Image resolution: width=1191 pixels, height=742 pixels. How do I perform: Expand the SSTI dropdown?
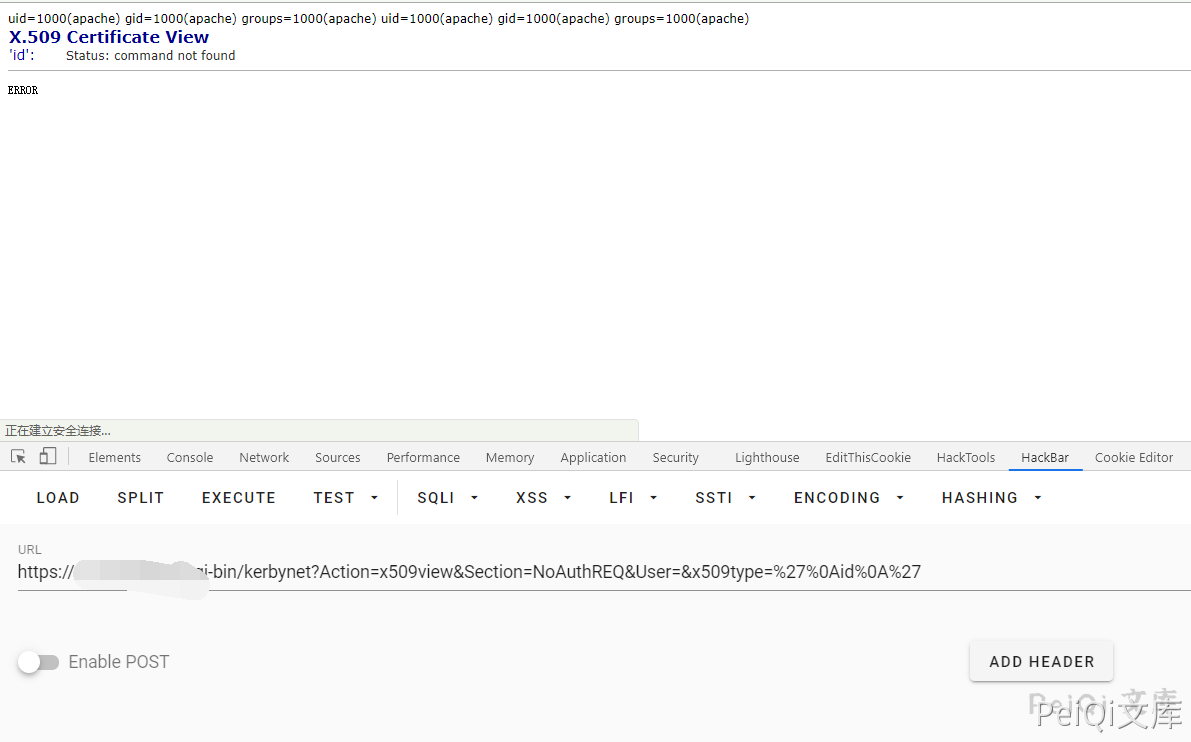pyautogui.click(x=725, y=498)
